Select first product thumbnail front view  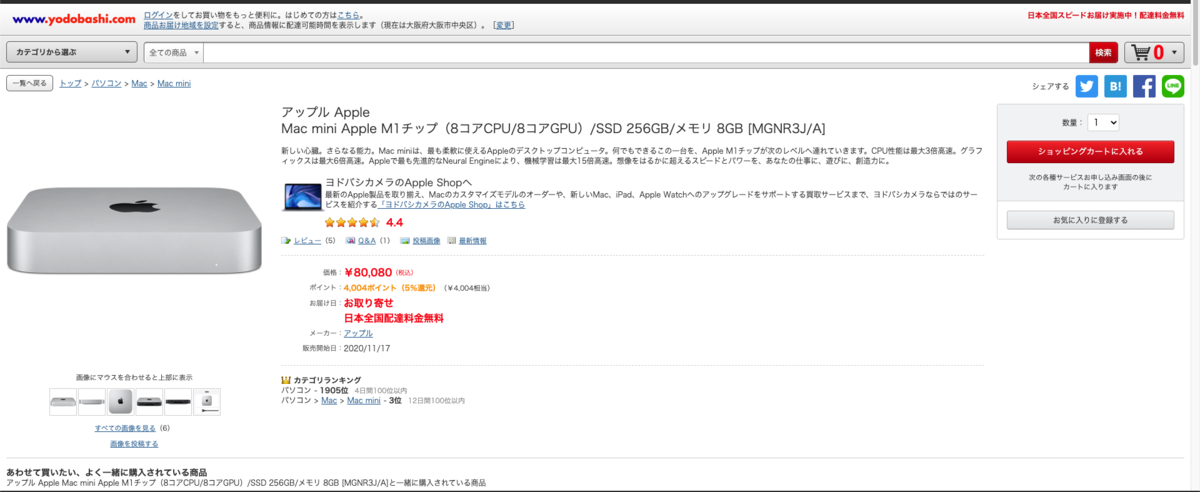[x=63, y=403]
